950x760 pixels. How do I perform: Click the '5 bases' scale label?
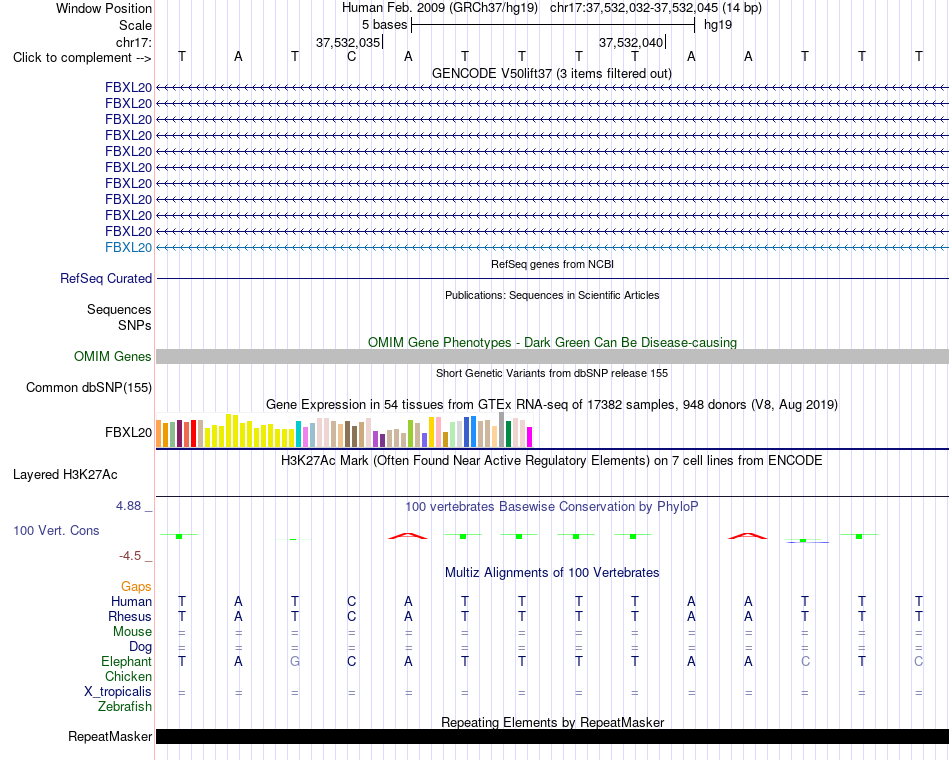pyautogui.click(x=385, y=25)
